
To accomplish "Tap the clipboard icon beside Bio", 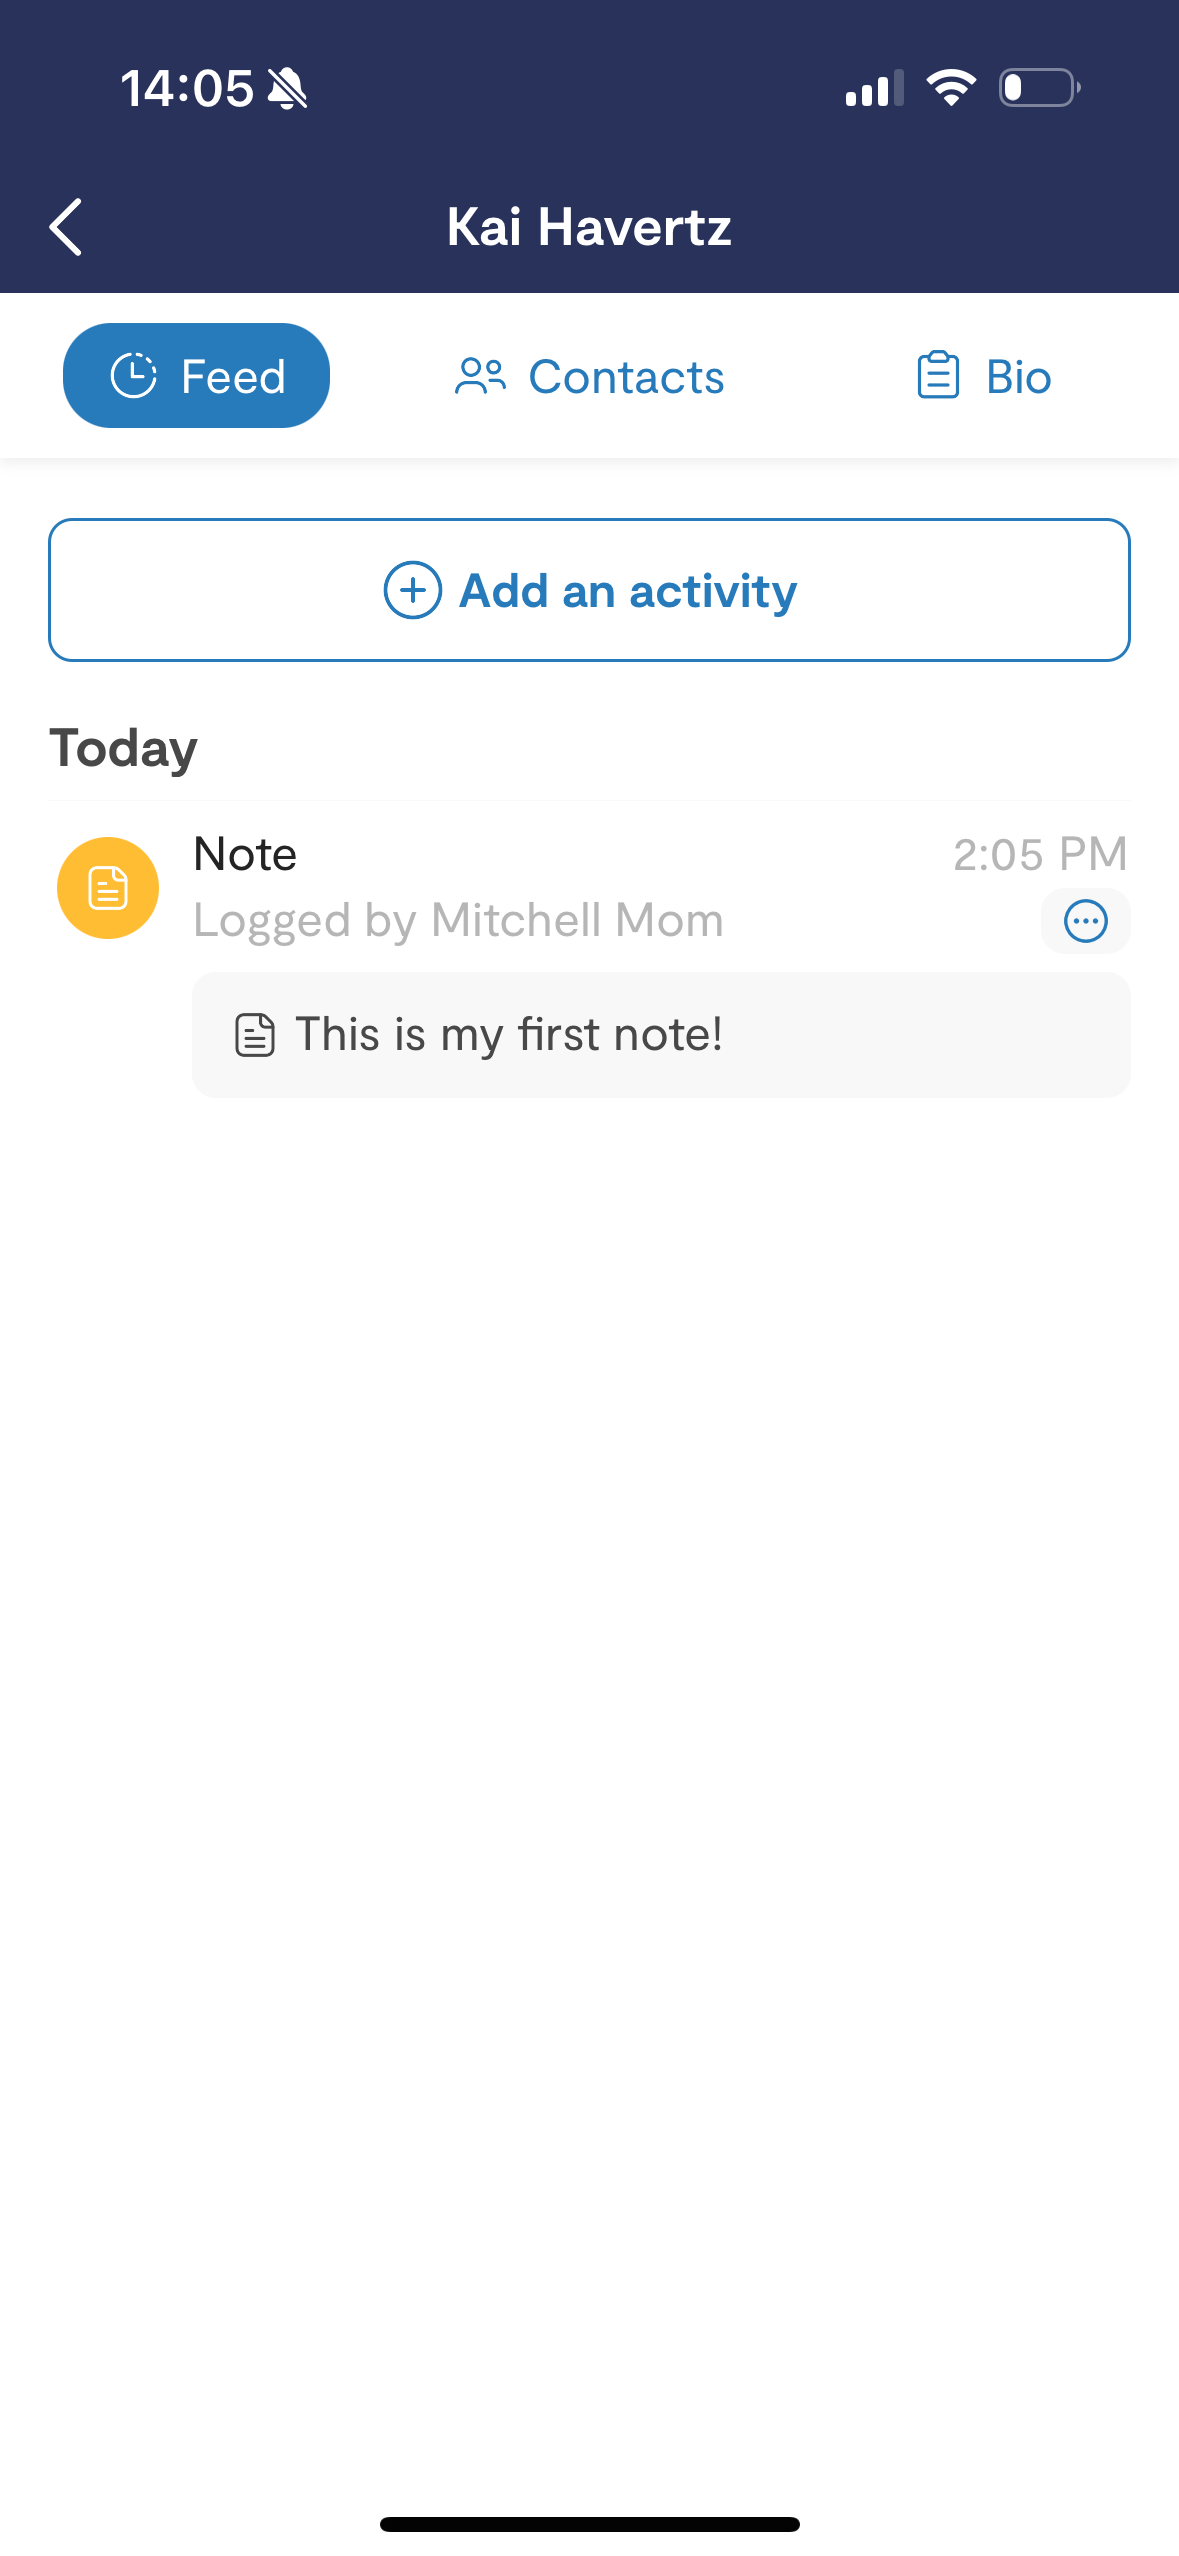I will pos(938,376).
